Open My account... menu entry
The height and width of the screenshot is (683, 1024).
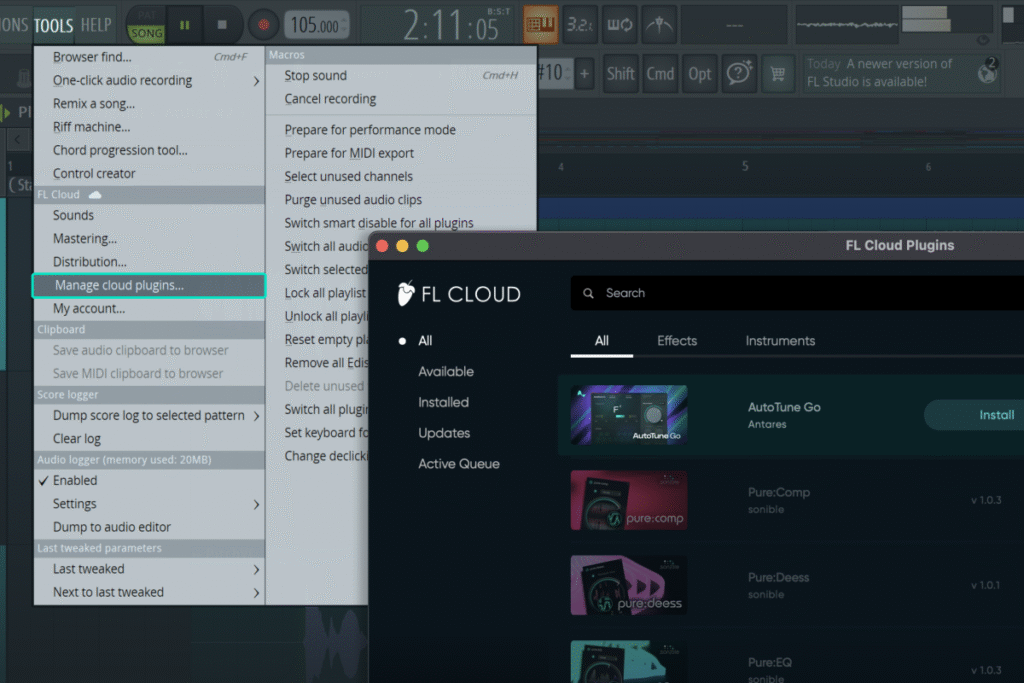point(150,309)
